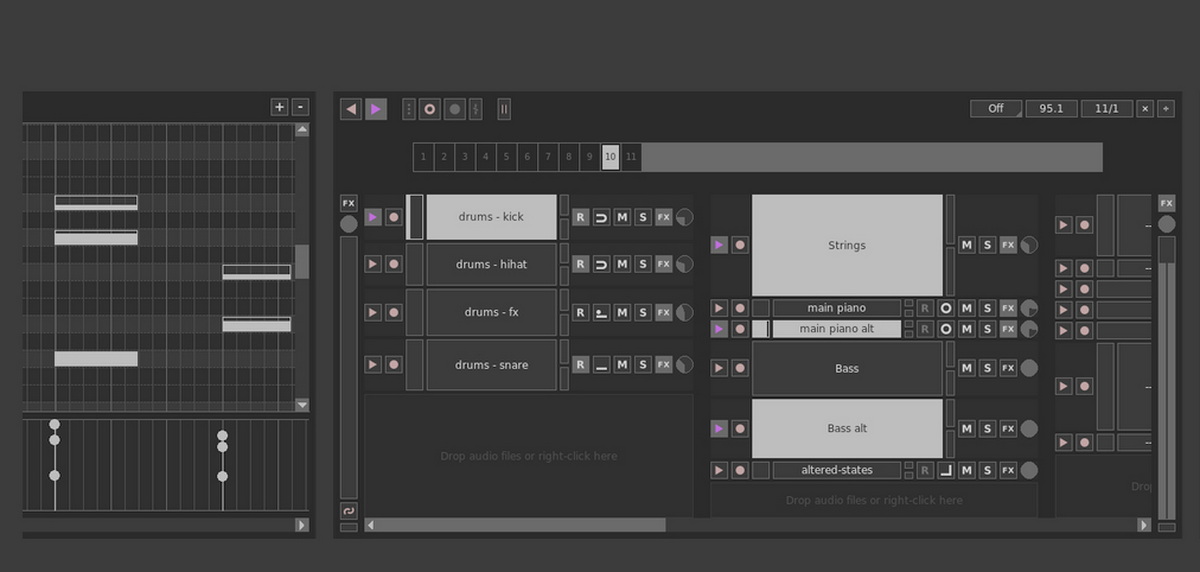Play the drums - hihat channel
Viewport: 1200px width, 572px height.
(x=373, y=264)
